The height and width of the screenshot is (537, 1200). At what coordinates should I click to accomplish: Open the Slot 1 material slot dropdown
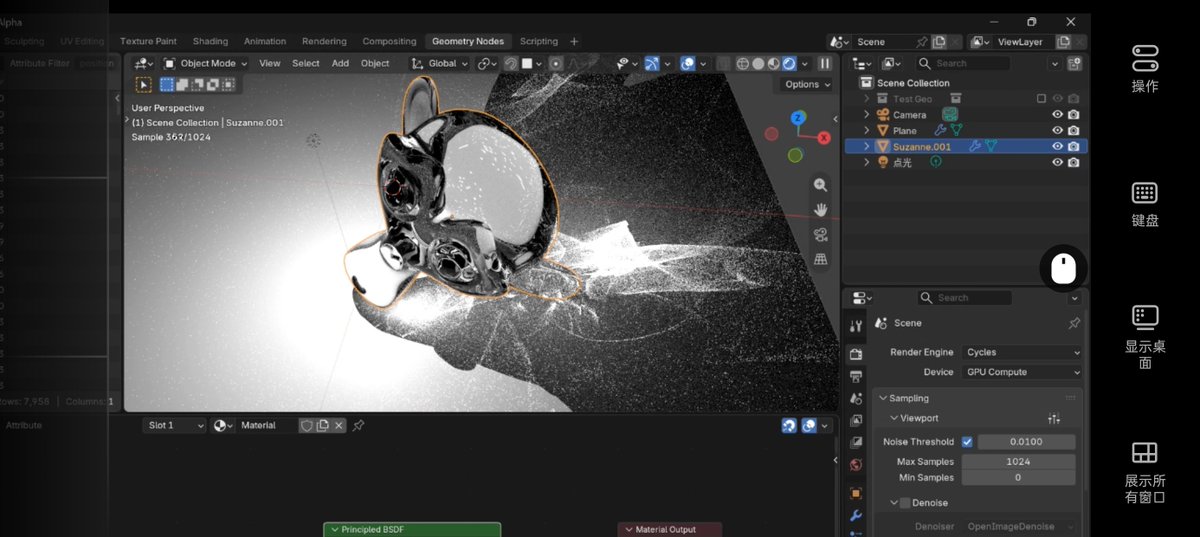tap(174, 425)
